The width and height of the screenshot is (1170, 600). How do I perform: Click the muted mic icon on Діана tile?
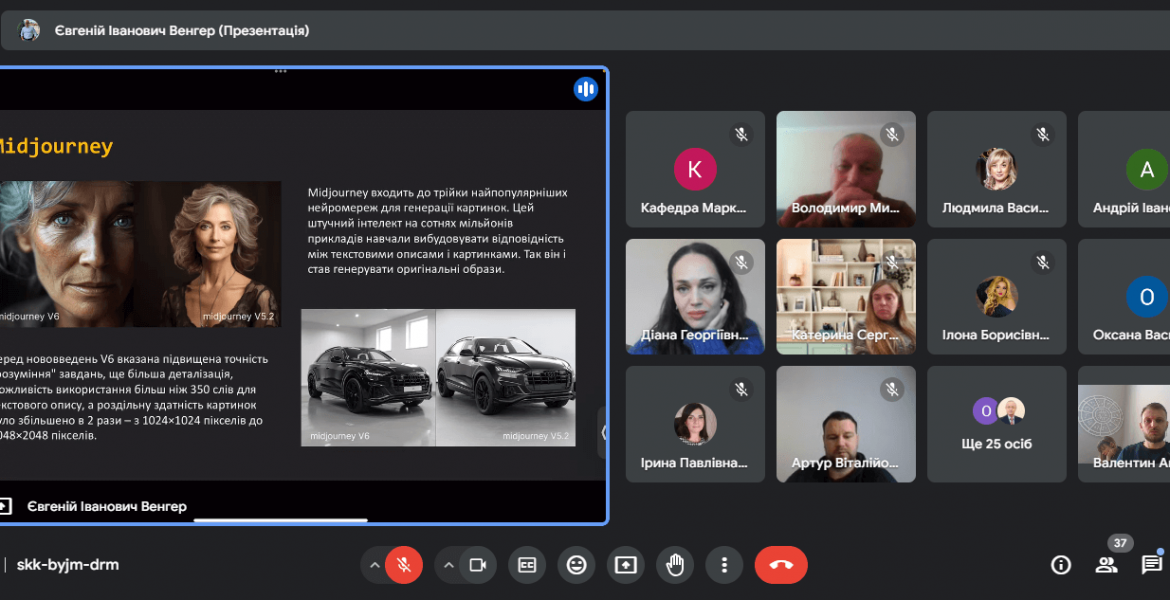tap(741, 262)
